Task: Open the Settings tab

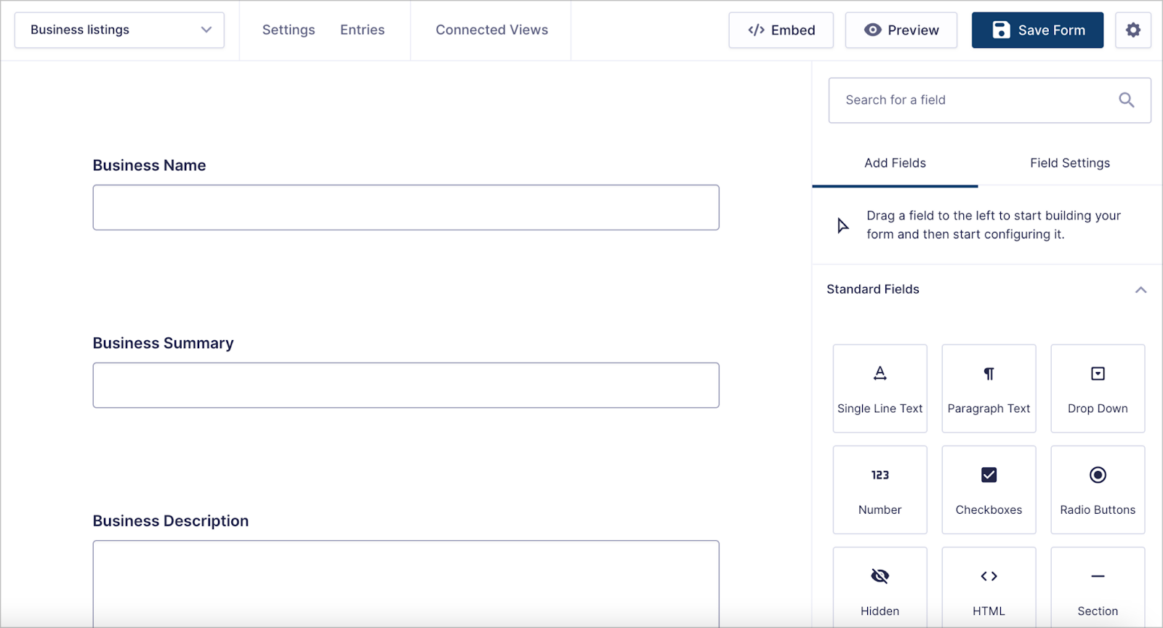Action: pos(288,30)
